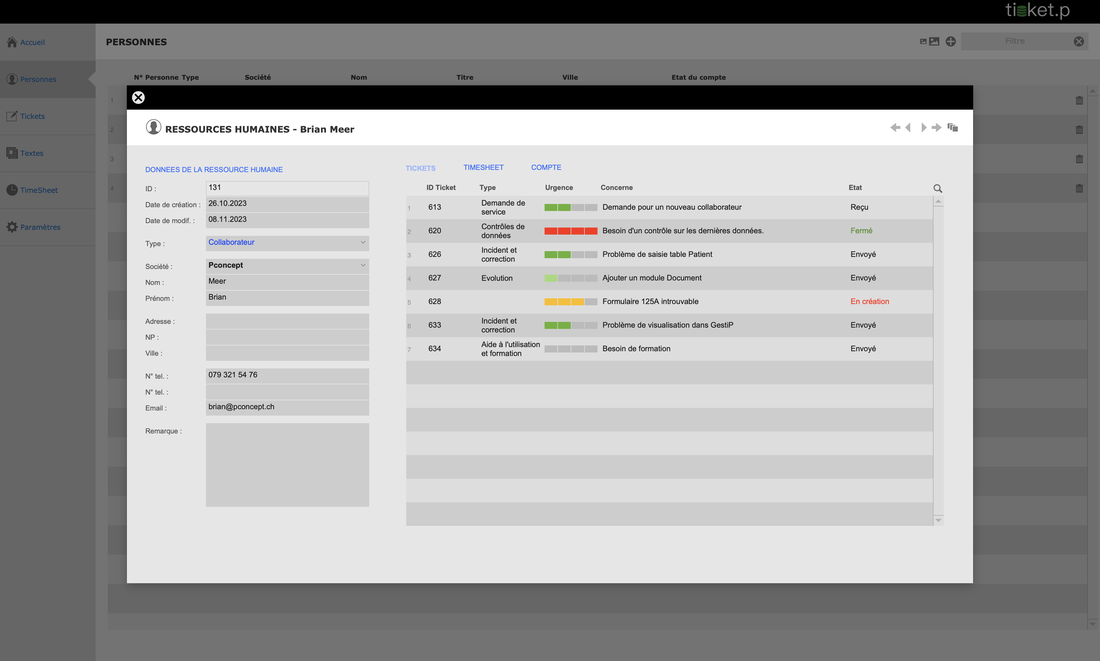Go to Paramètres in sidebar

pyautogui.click(x=40, y=227)
